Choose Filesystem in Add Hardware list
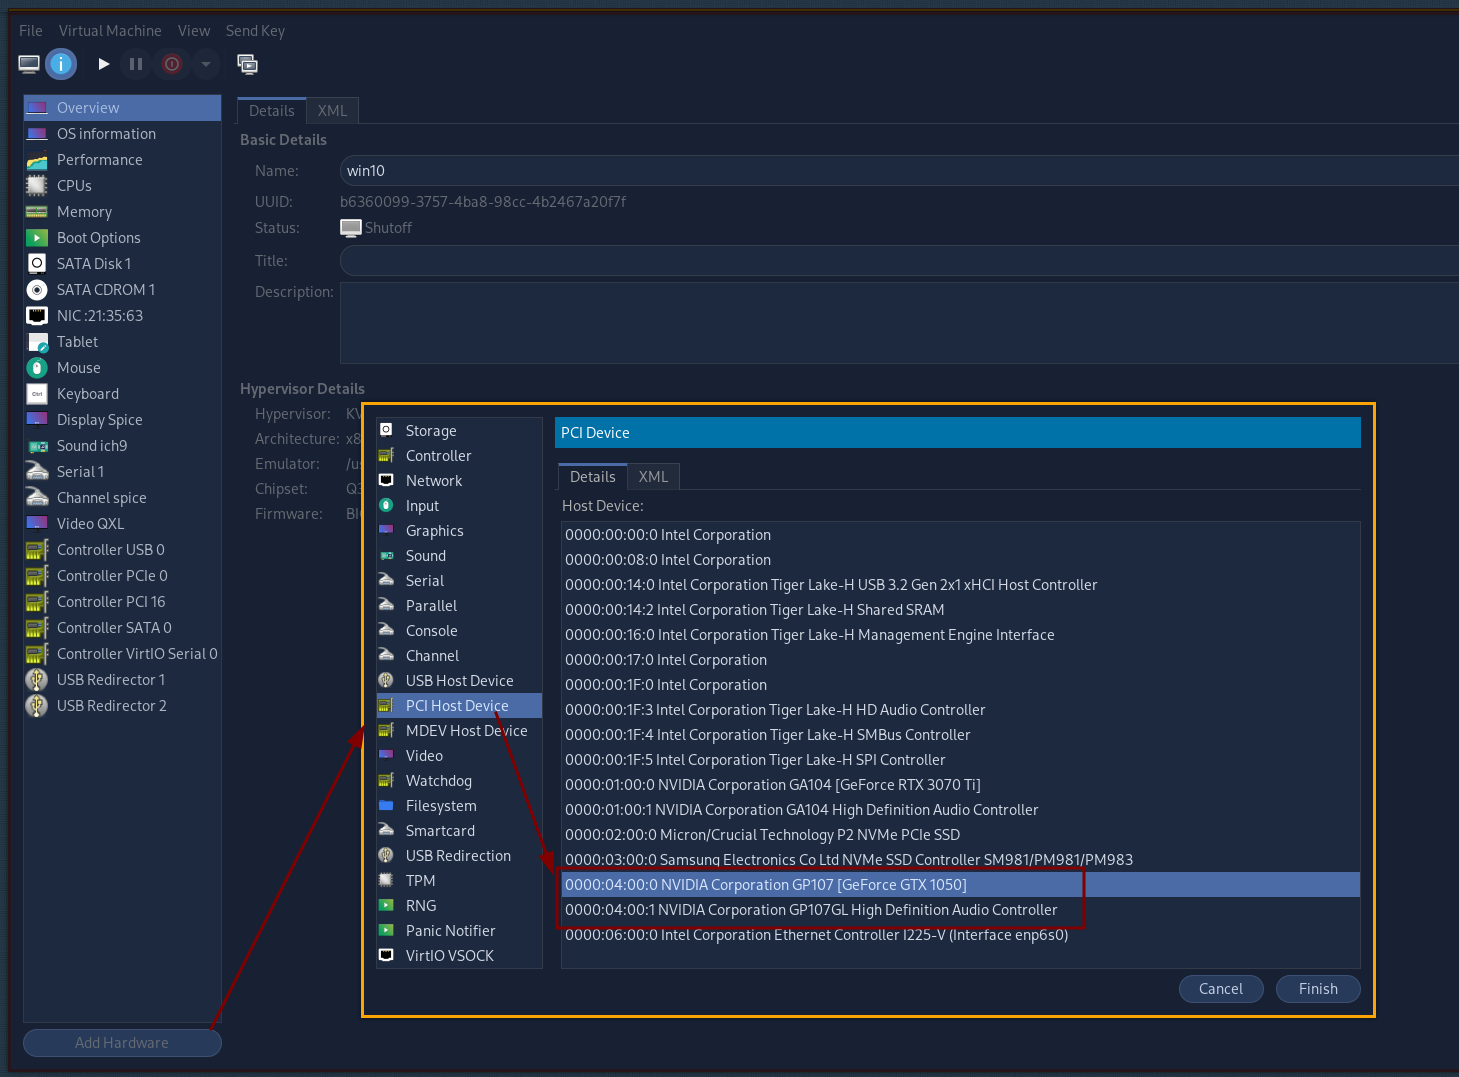This screenshot has height=1077, width=1459. click(x=459, y=806)
